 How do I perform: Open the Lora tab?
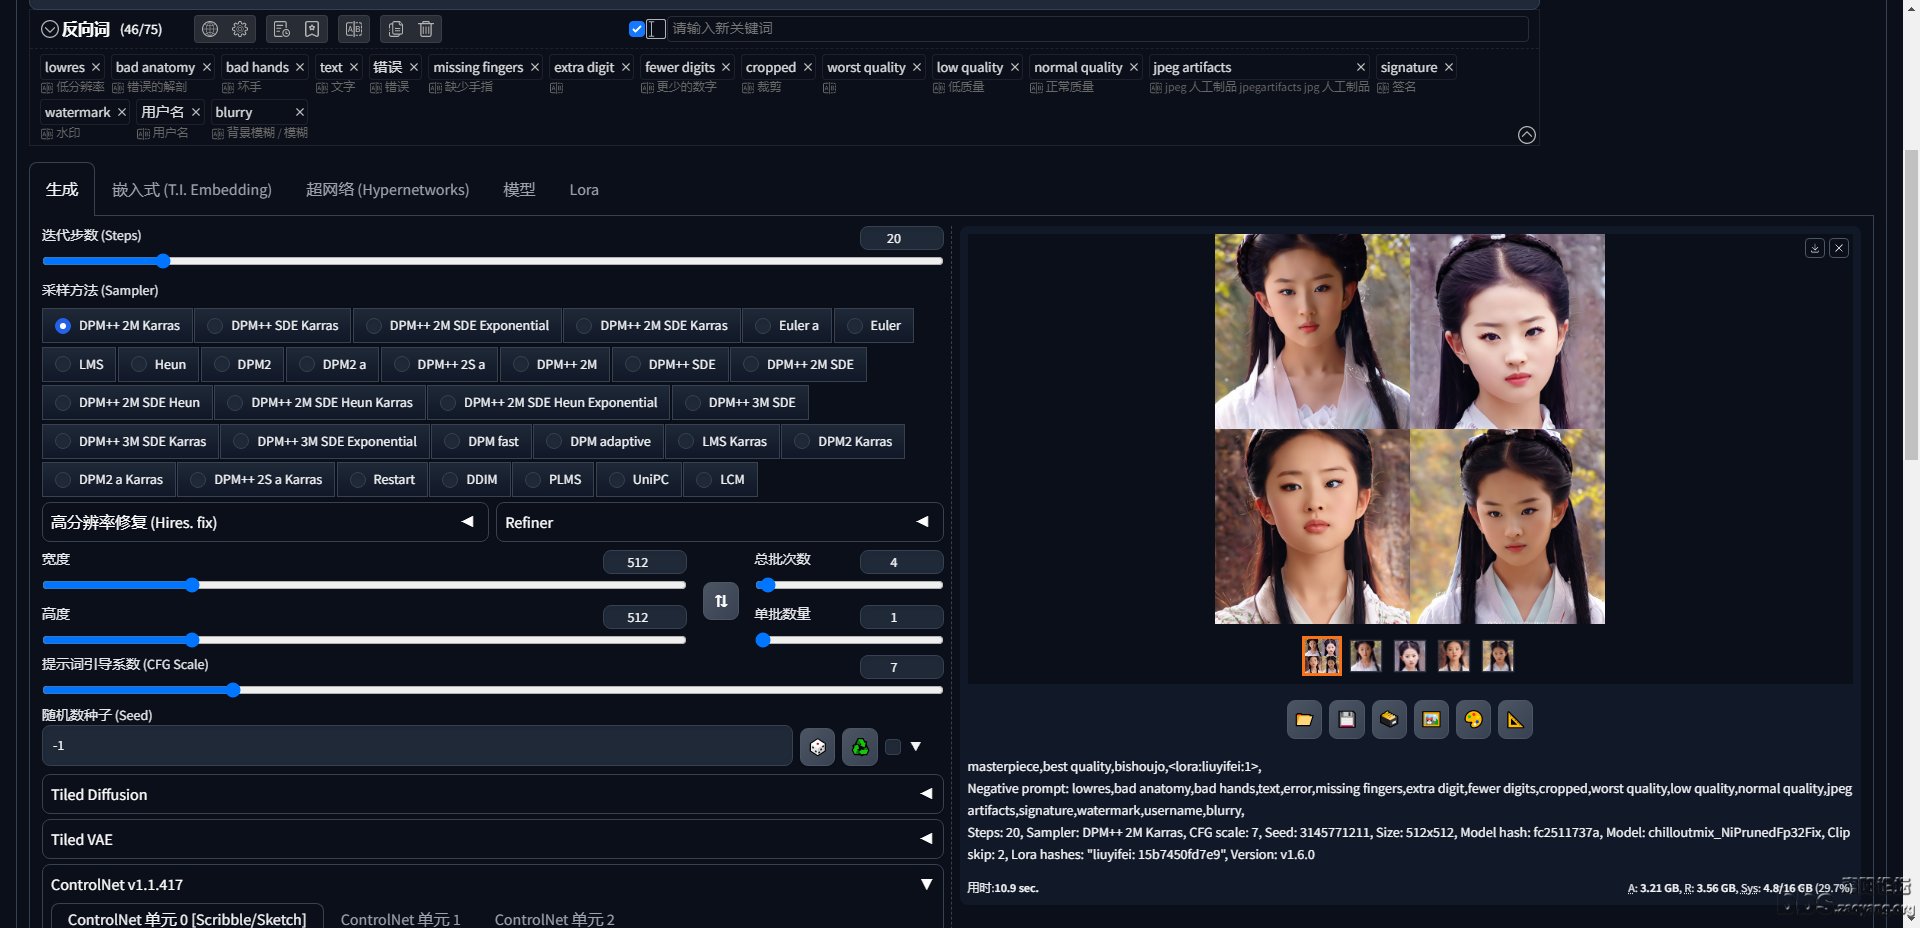[584, 189]
